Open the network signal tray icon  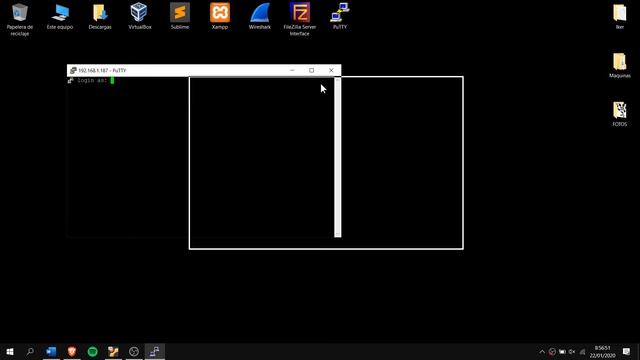coord(582,352)
